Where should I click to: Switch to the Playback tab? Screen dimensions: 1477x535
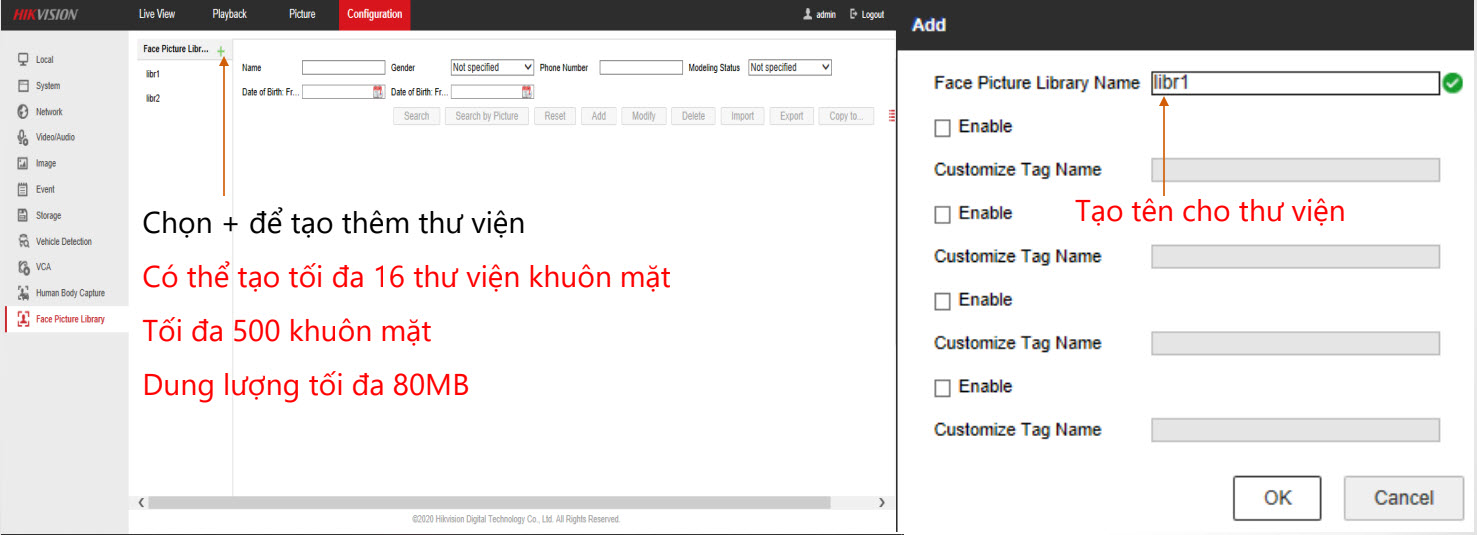point(229,14)
